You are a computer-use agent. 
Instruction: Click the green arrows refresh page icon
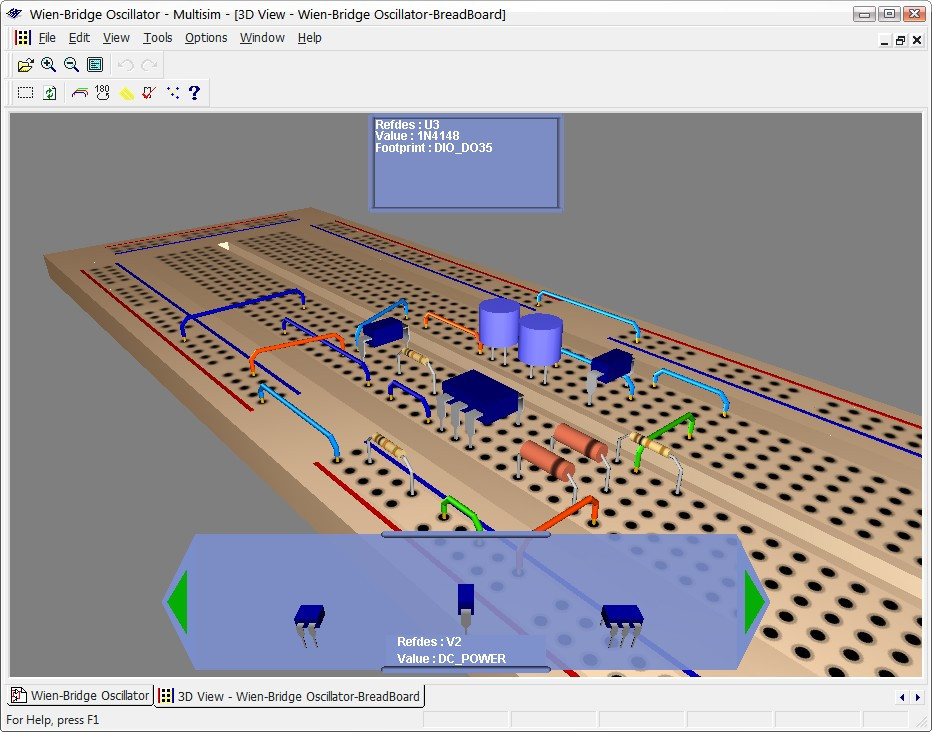[50, 93]
